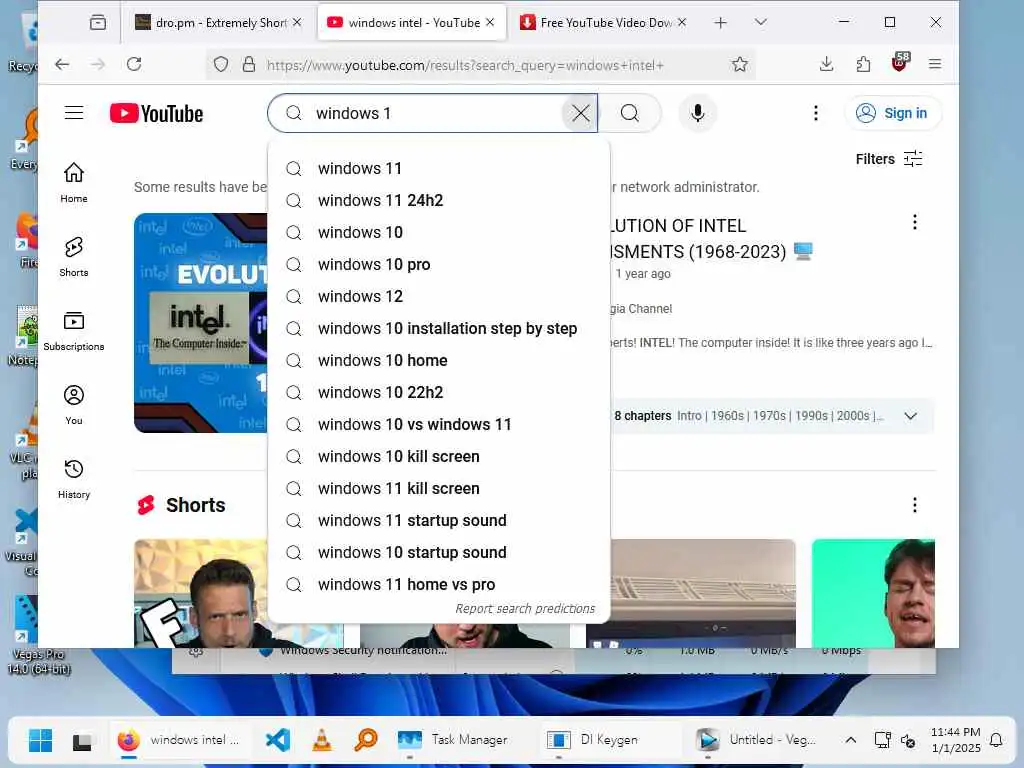
Task: Open the You section in sidebar
Action: (74, 405)
